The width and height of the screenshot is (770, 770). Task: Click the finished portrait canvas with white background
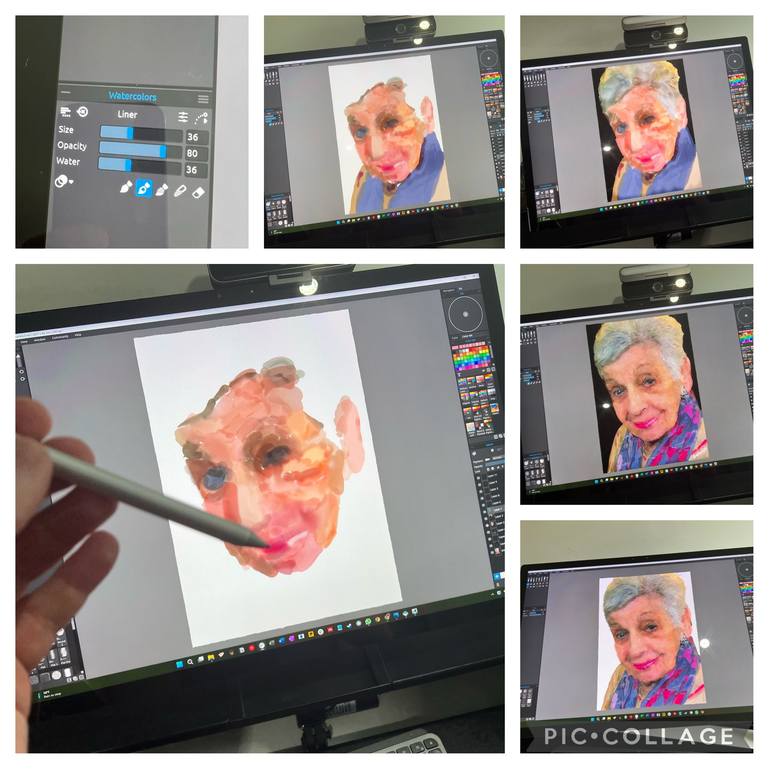[652, 640]
